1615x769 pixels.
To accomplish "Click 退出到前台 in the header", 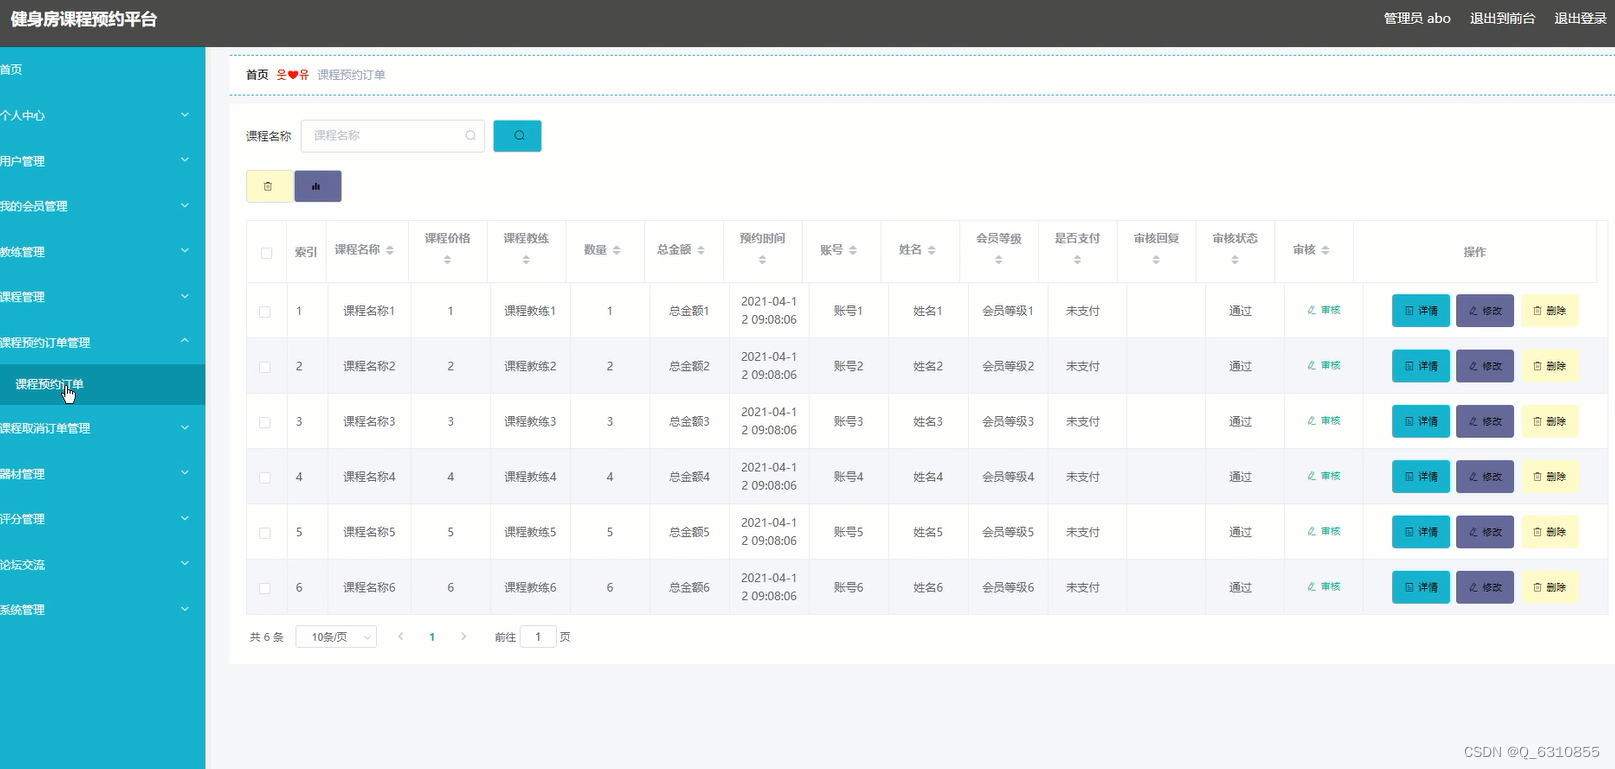I will 1502,18.
